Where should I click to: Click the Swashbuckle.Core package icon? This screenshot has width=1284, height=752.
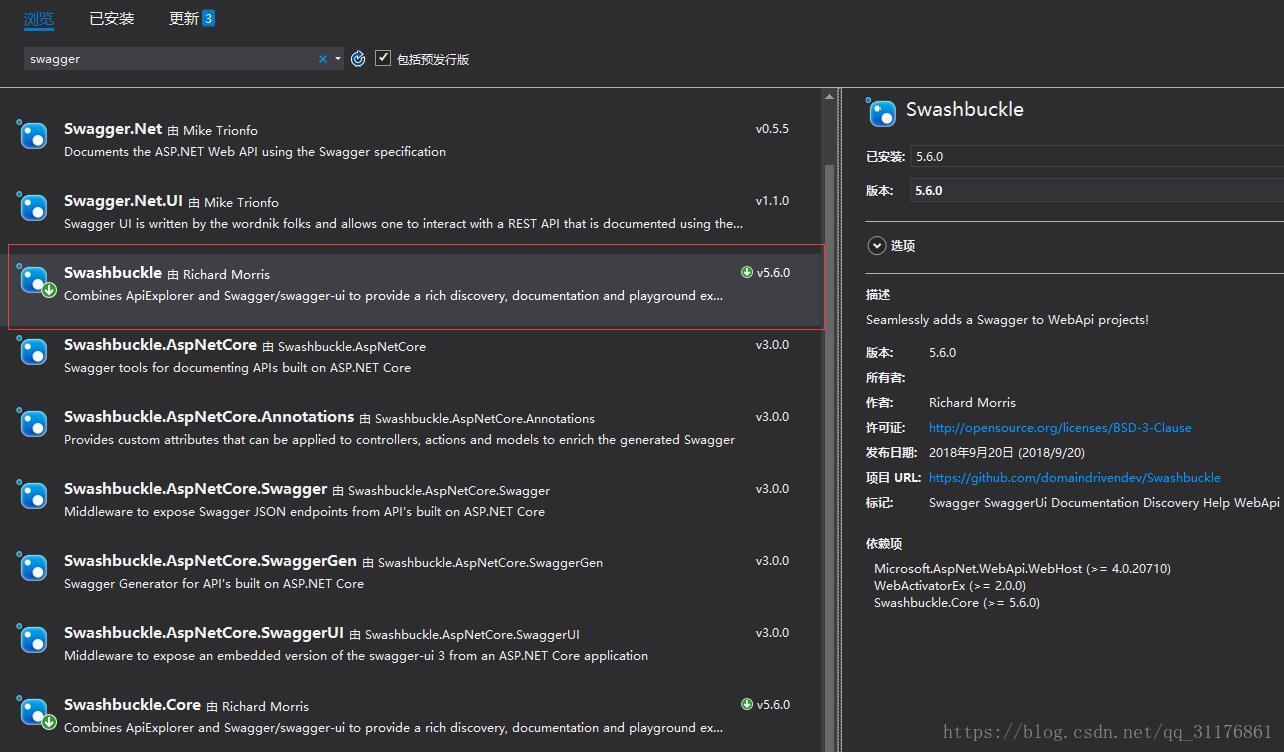[x=36, y=713]
